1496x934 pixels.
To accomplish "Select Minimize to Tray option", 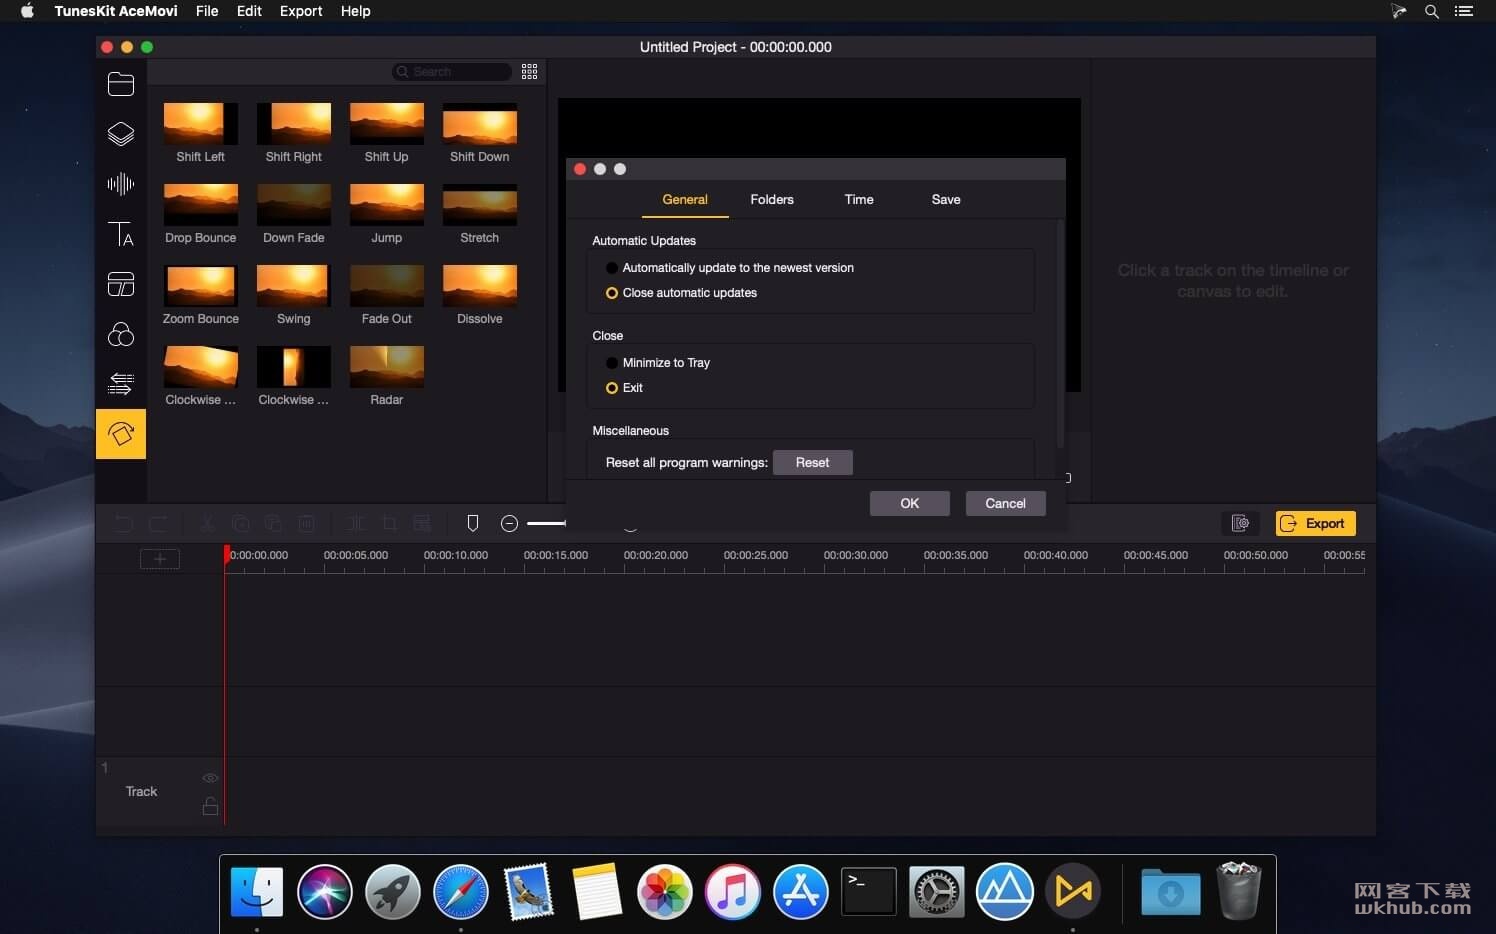I will tap(658, 363).
